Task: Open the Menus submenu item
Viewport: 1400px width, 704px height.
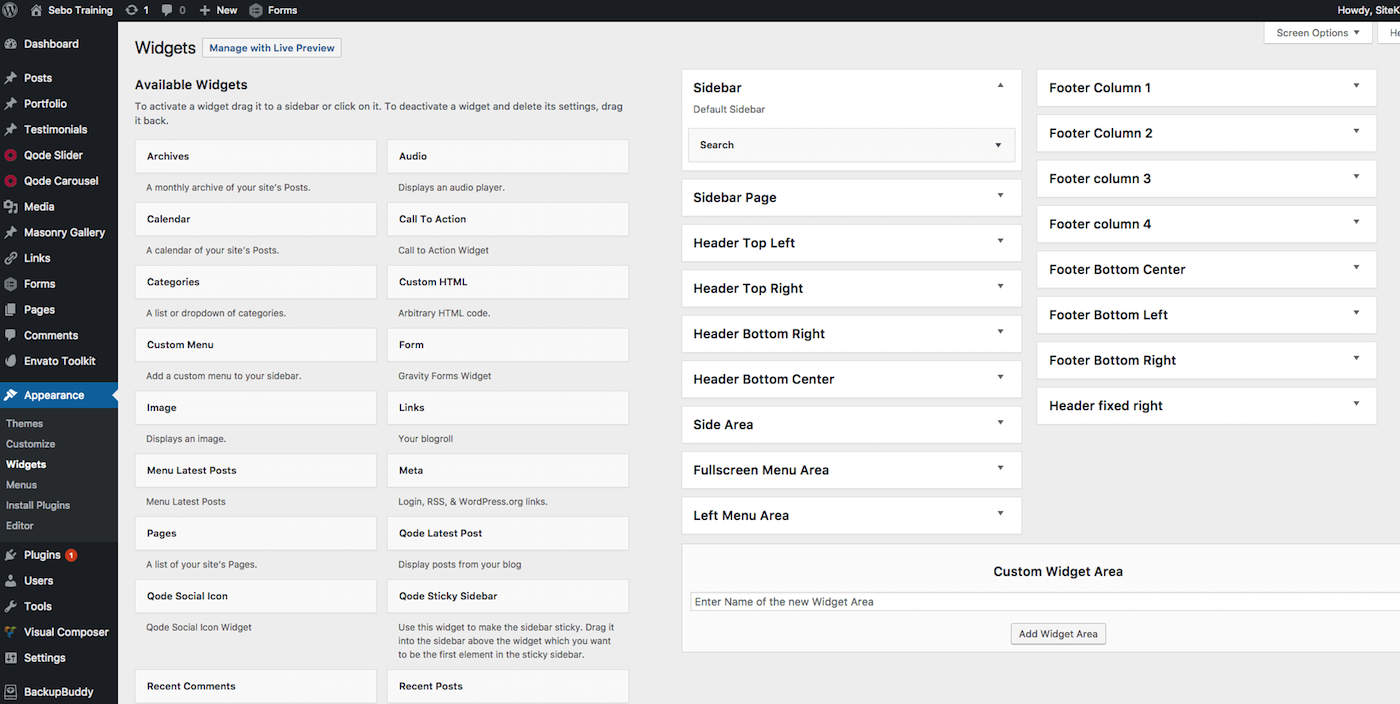Action: 21,485
